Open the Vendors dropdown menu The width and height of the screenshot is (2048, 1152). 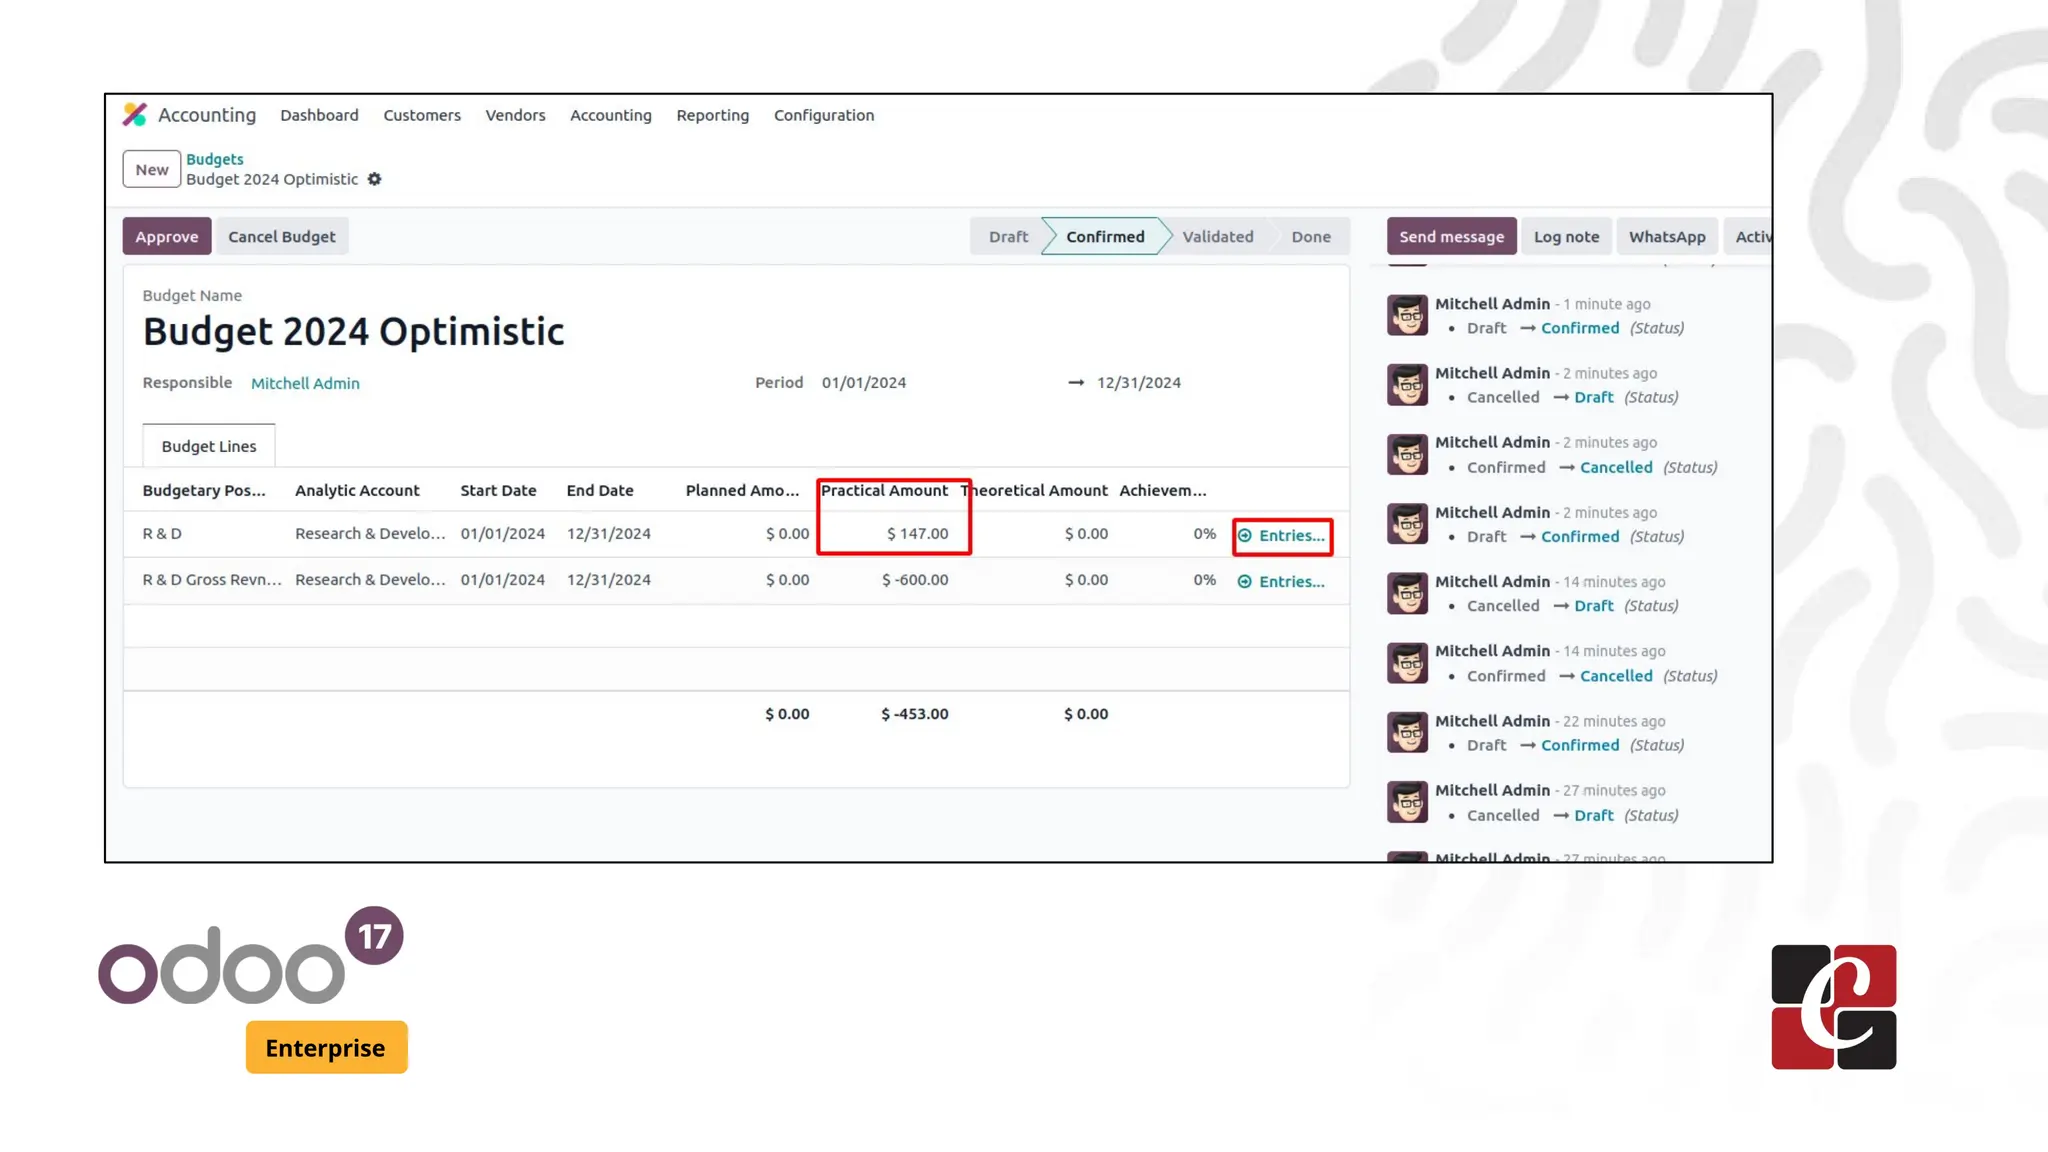coord(515,115)
